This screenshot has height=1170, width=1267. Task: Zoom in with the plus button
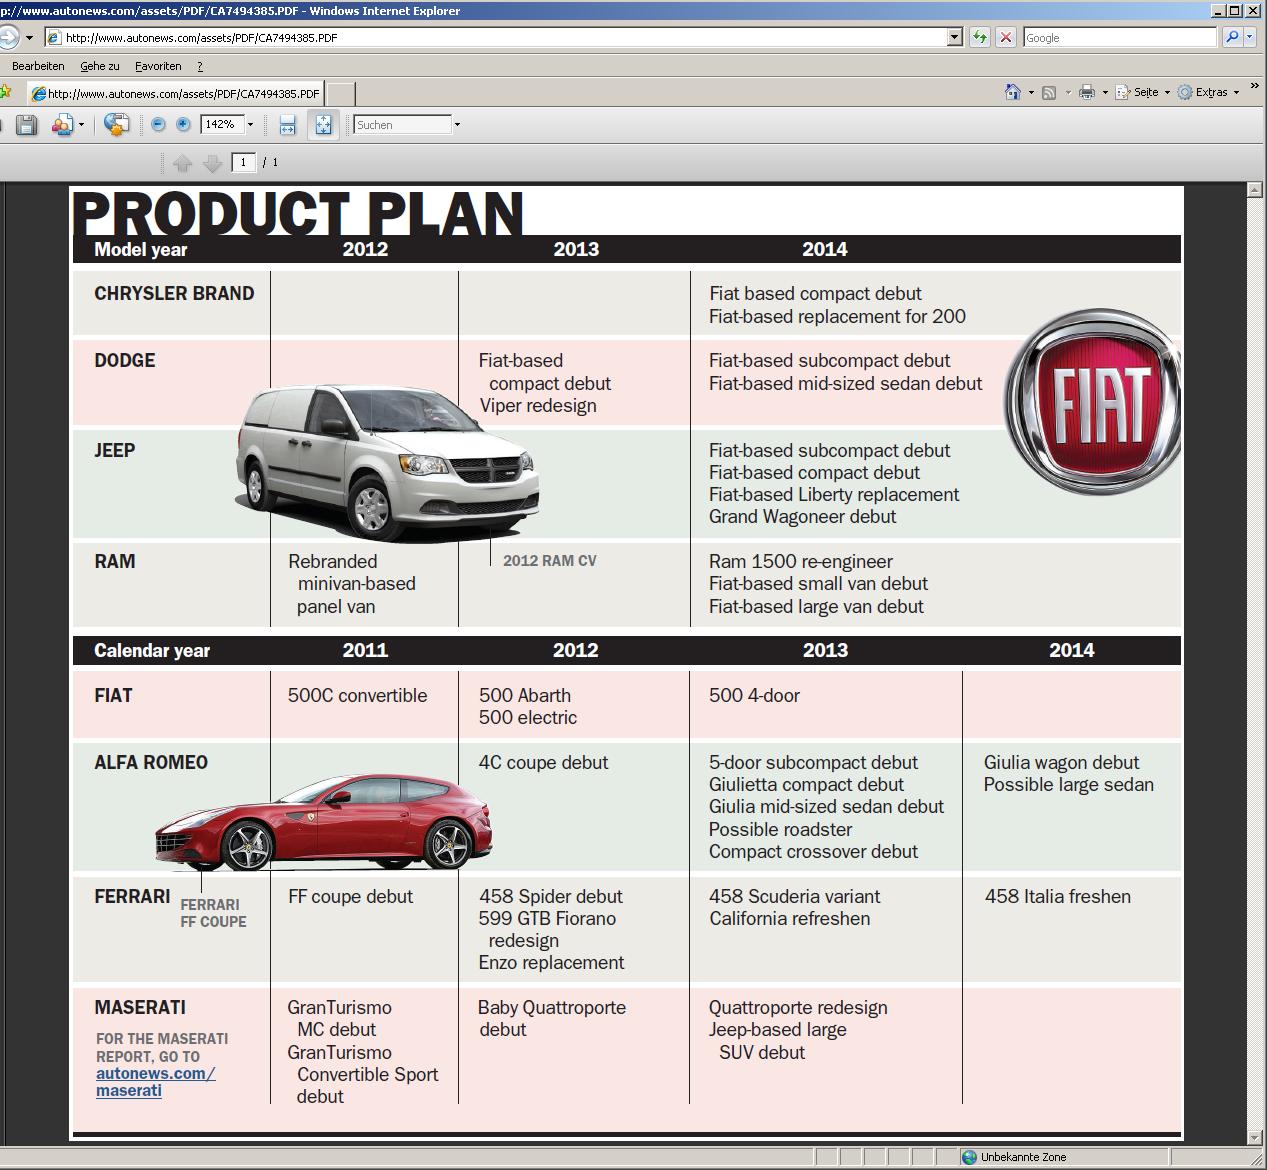pyautogui.click(x=183, y=125)
